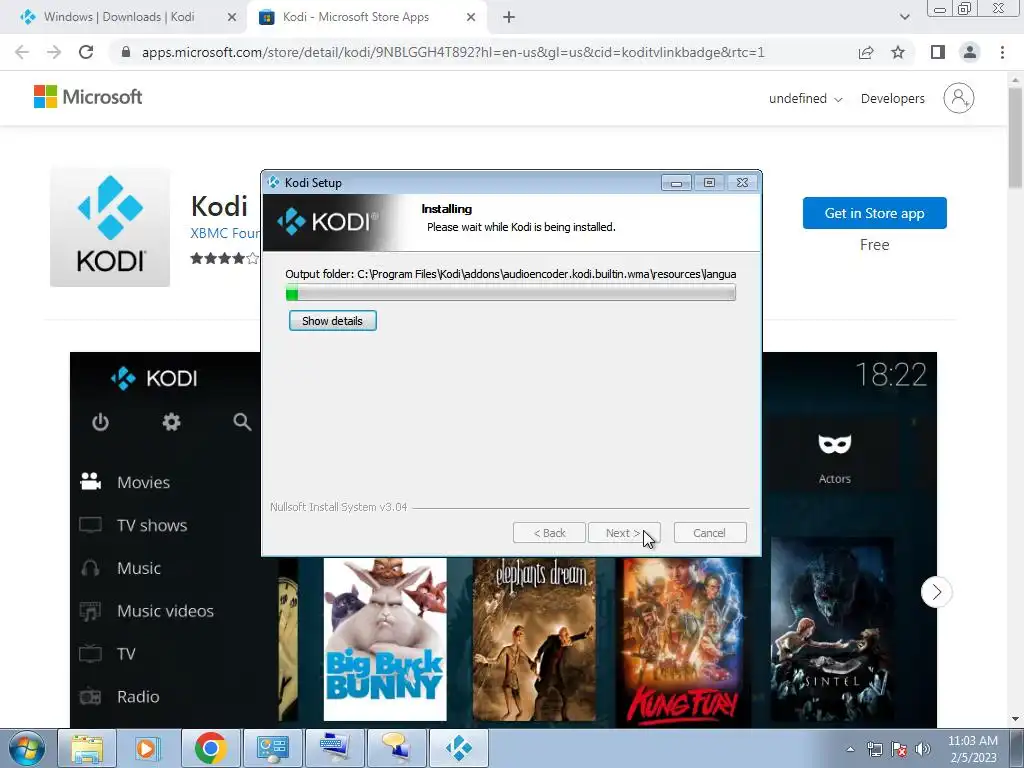The image size is (1024, 768).
Task: Click Show details in Kodi Setup
Action: [332, 321]
